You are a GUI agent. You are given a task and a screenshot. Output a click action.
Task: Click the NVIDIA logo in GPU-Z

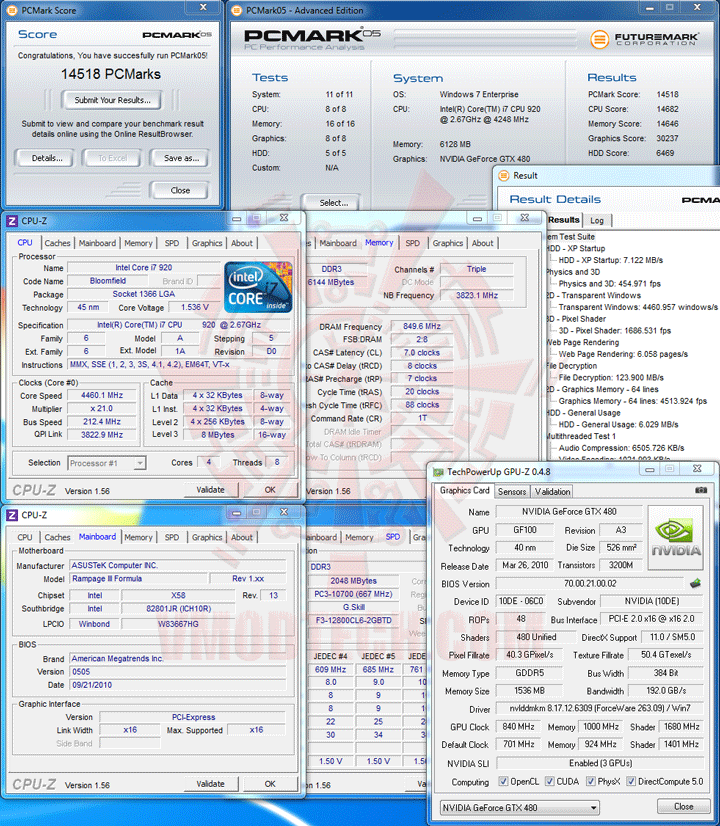click(x=675, y=538)
